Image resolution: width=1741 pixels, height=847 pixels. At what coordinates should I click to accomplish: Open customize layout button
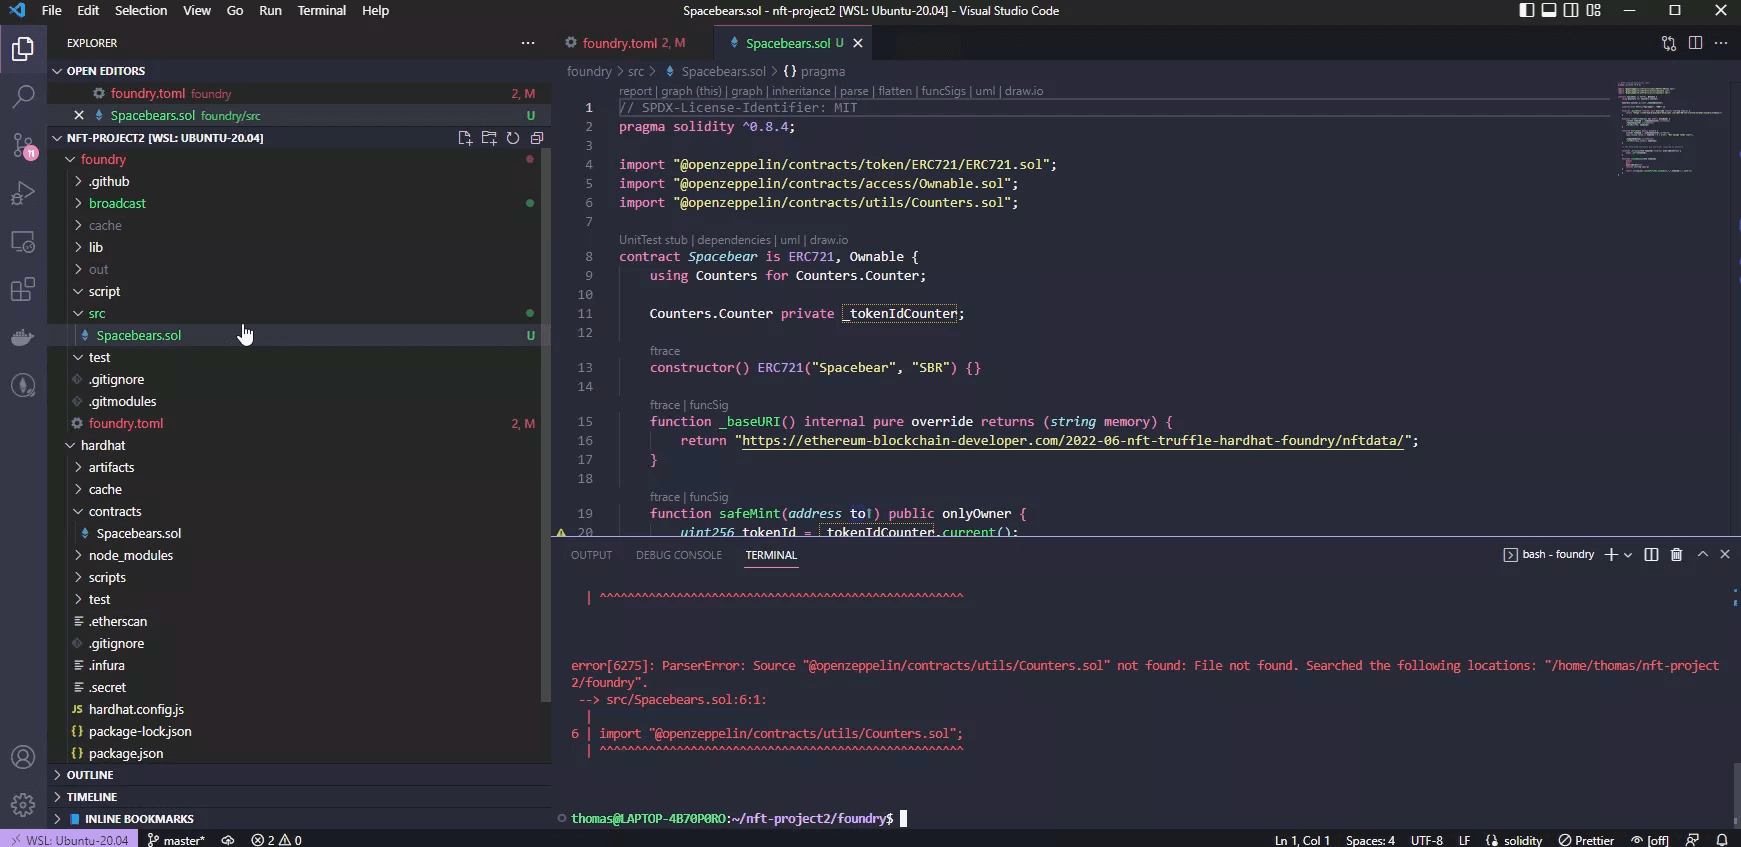(1594, 10)
